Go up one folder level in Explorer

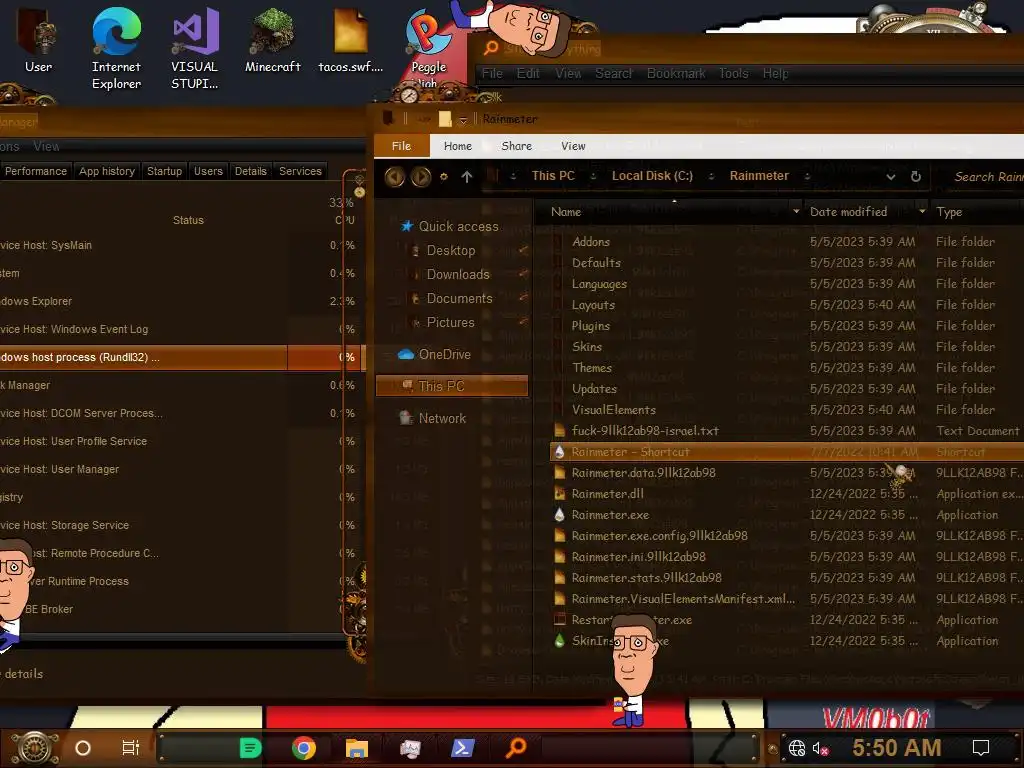[466, 176]
